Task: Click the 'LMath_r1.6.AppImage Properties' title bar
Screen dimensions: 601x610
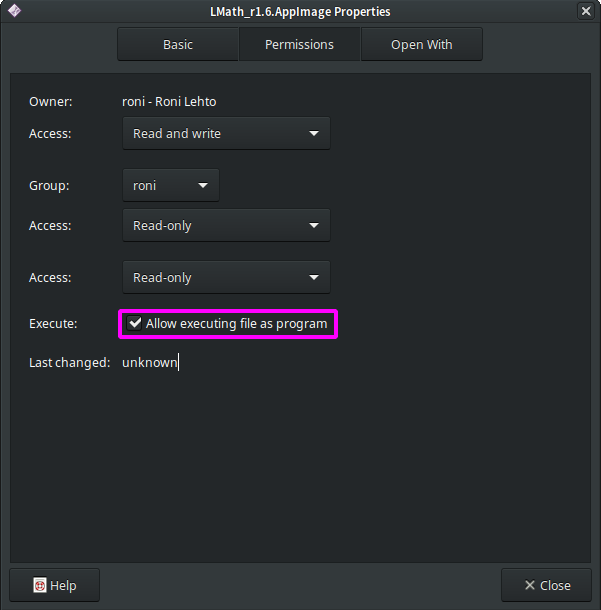Action: tap(300, 12)
